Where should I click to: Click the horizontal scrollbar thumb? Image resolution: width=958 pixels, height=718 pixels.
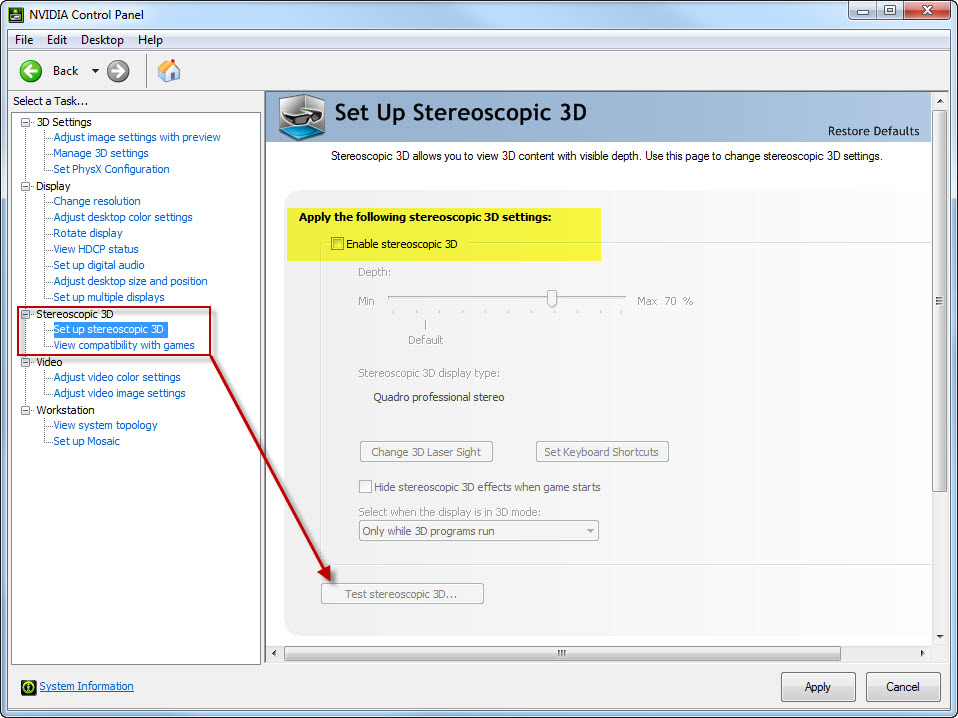click(x=562, y=653)
